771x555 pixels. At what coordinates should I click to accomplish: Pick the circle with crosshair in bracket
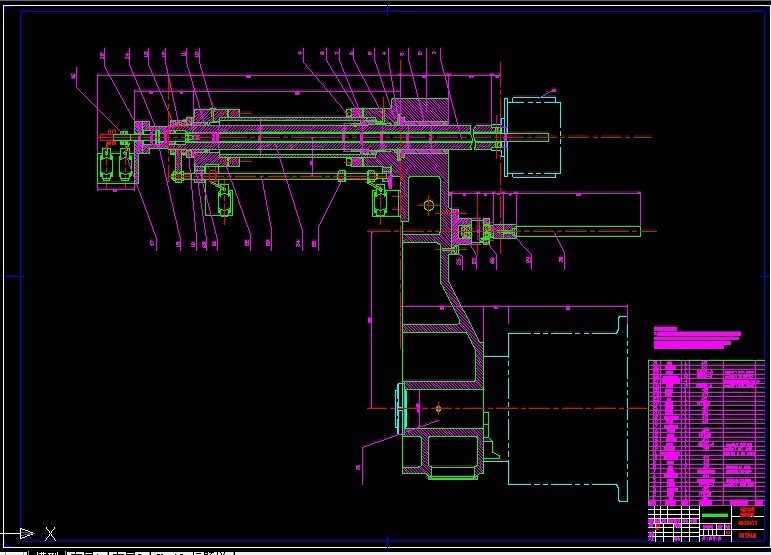(x=428, y=205)
